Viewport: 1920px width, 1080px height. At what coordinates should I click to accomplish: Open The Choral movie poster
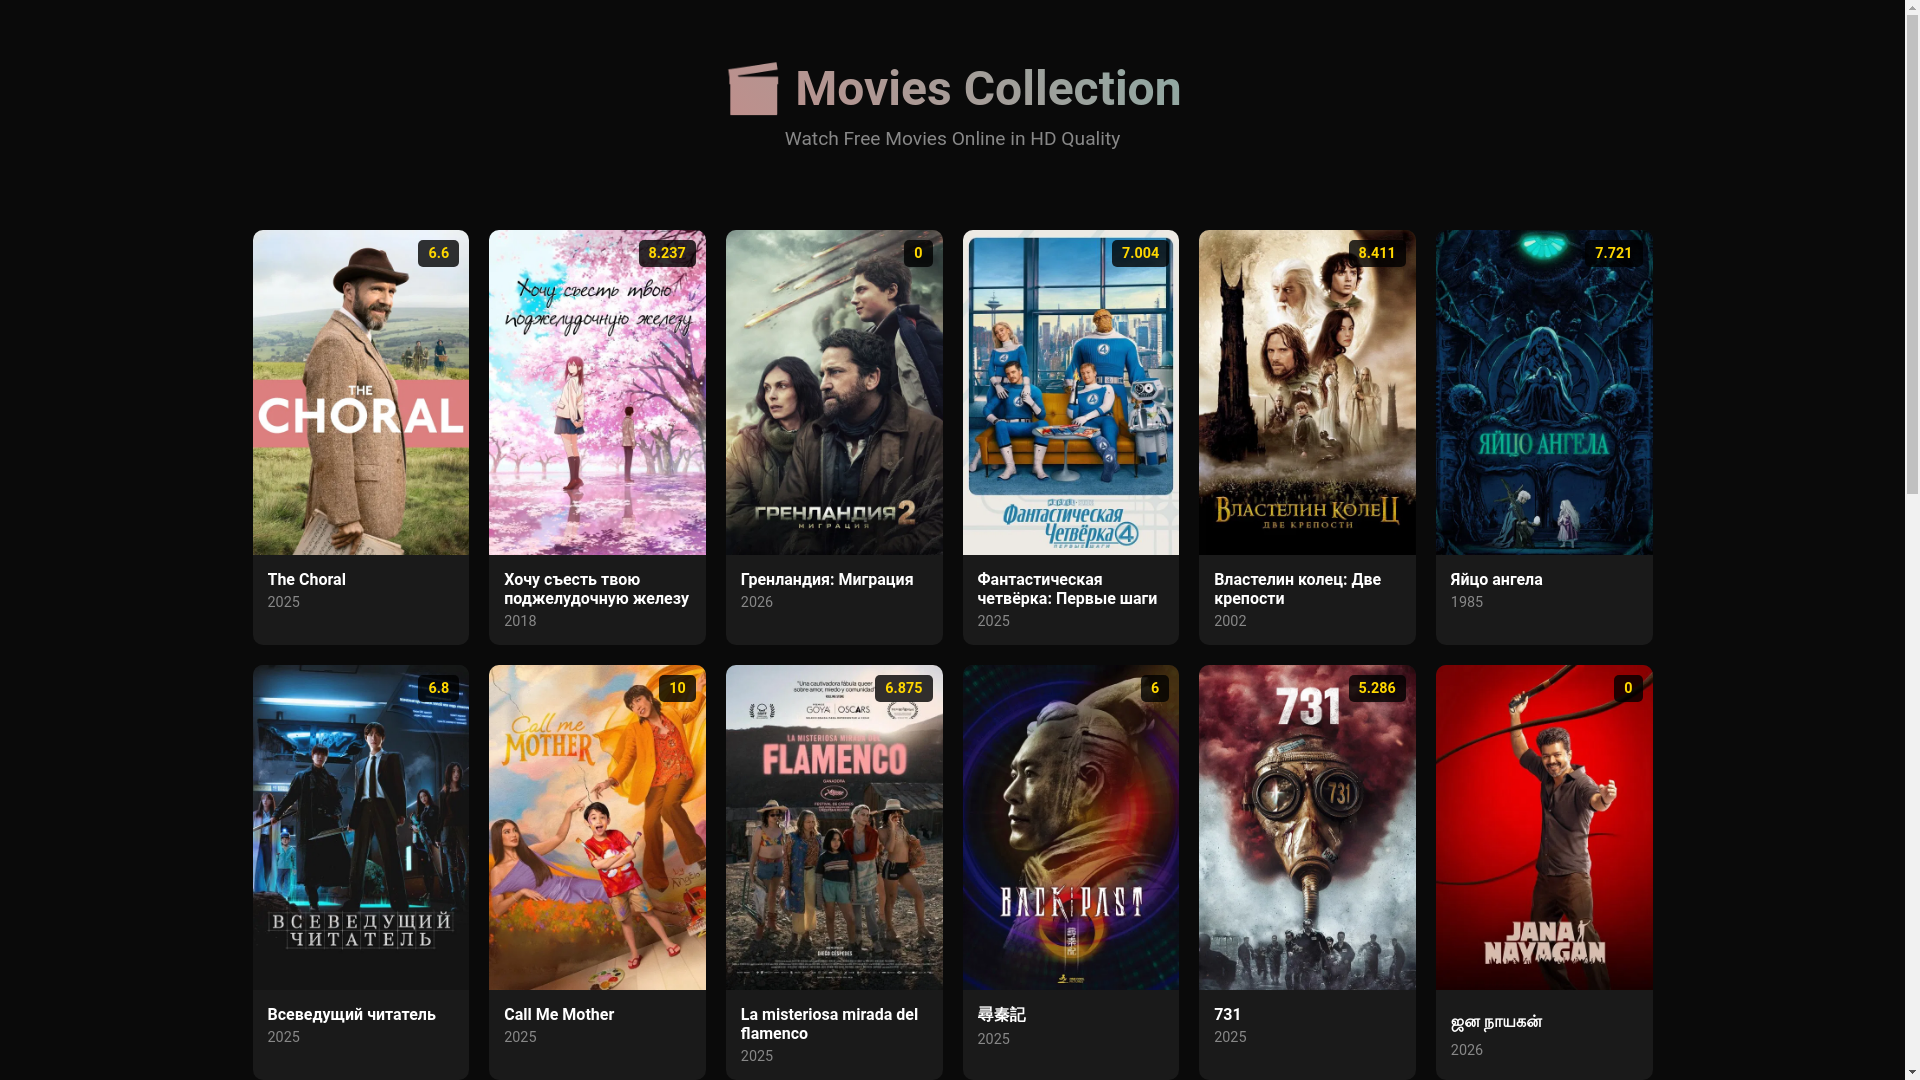tap(360, 392)
